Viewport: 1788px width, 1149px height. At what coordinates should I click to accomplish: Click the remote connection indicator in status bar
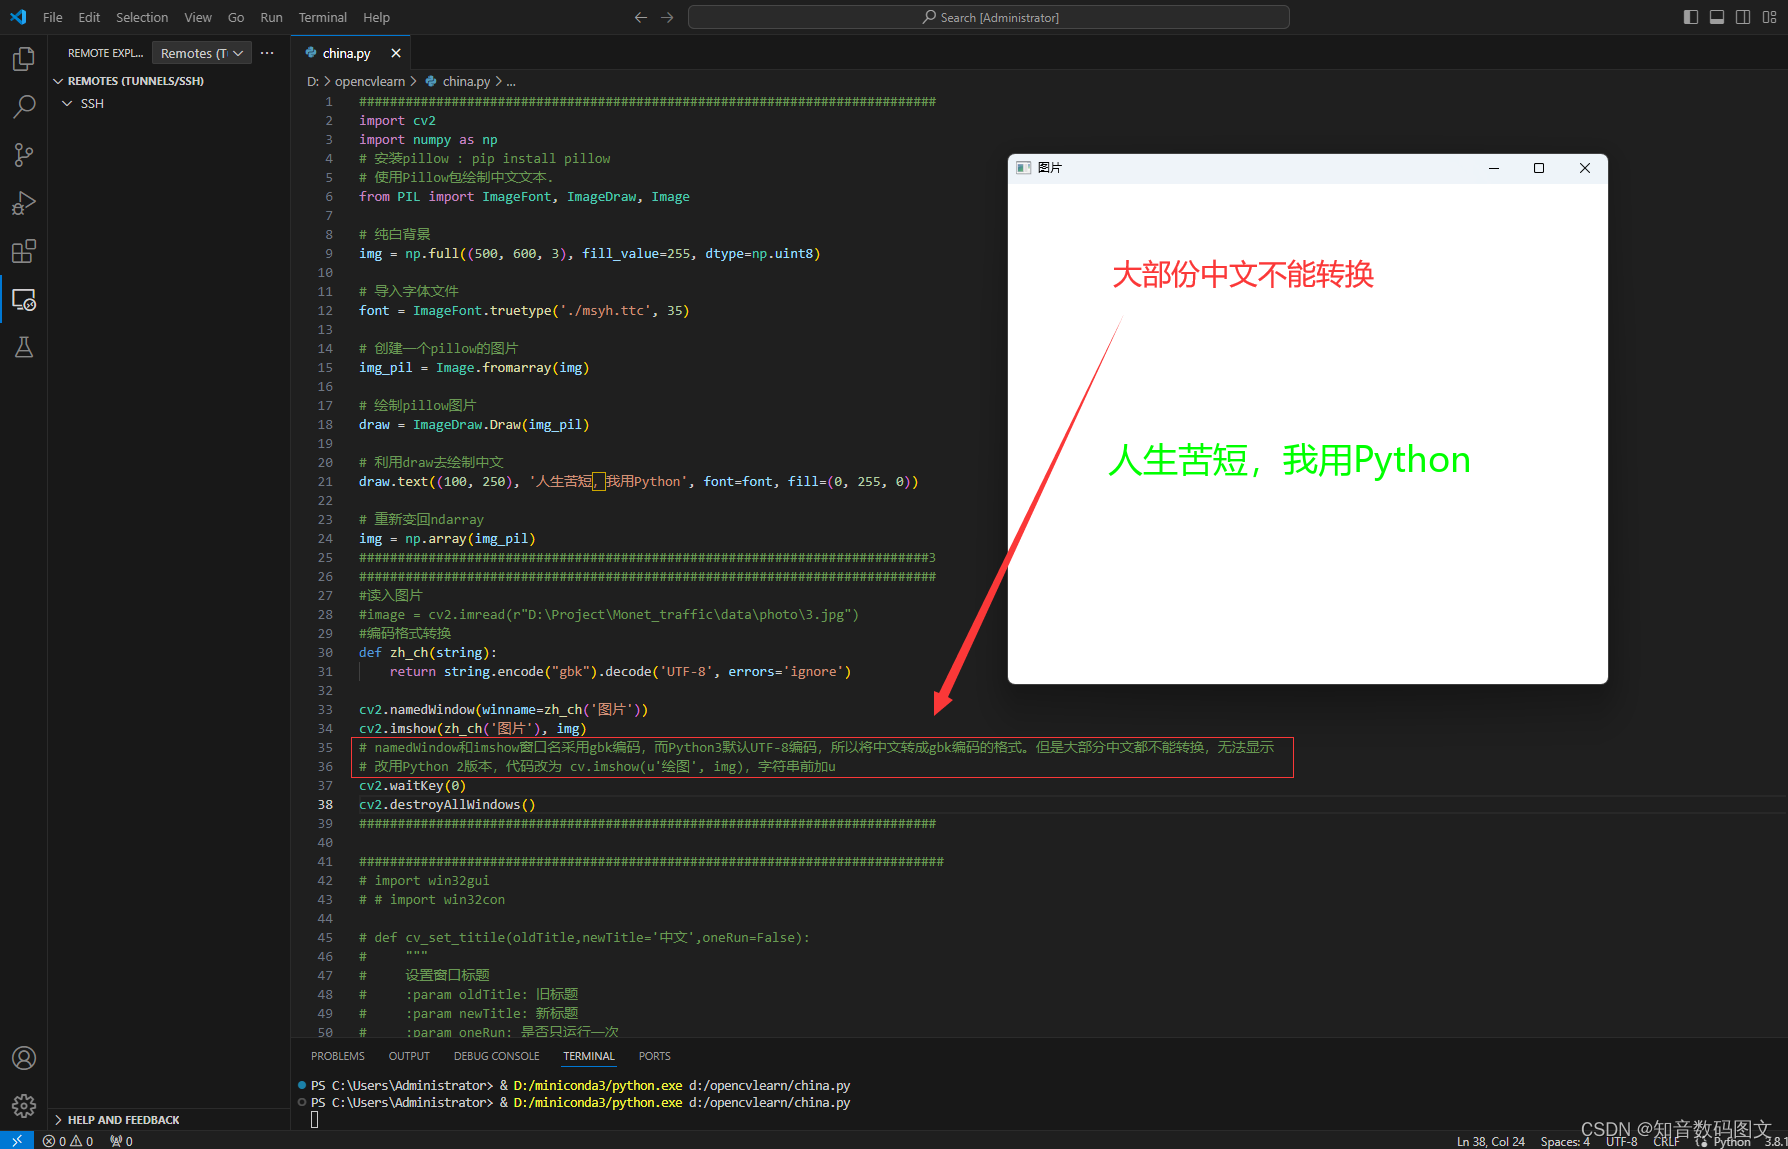(17, 1139)
